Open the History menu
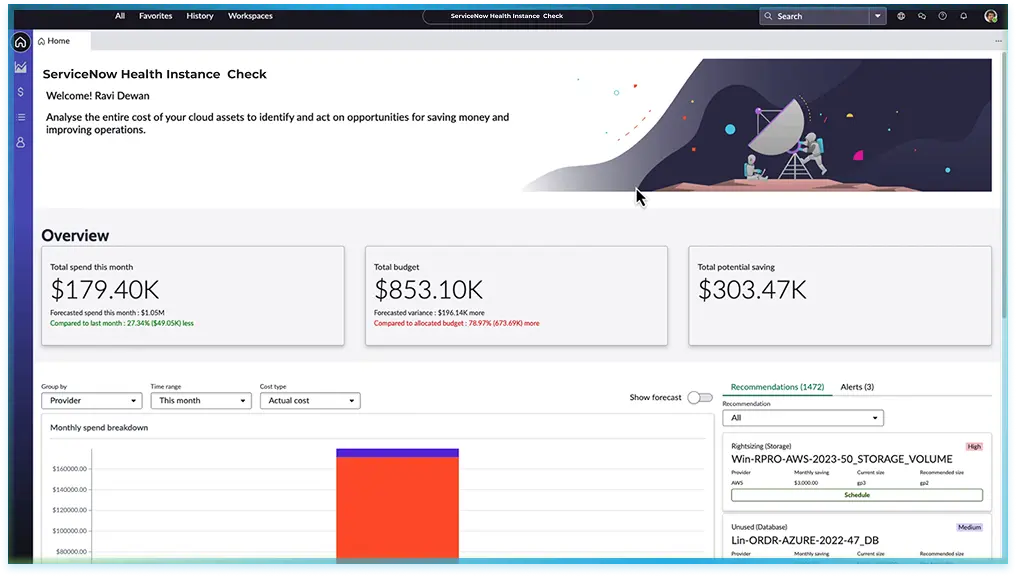This screenshot has width=1016, height=576. (200, 16)
